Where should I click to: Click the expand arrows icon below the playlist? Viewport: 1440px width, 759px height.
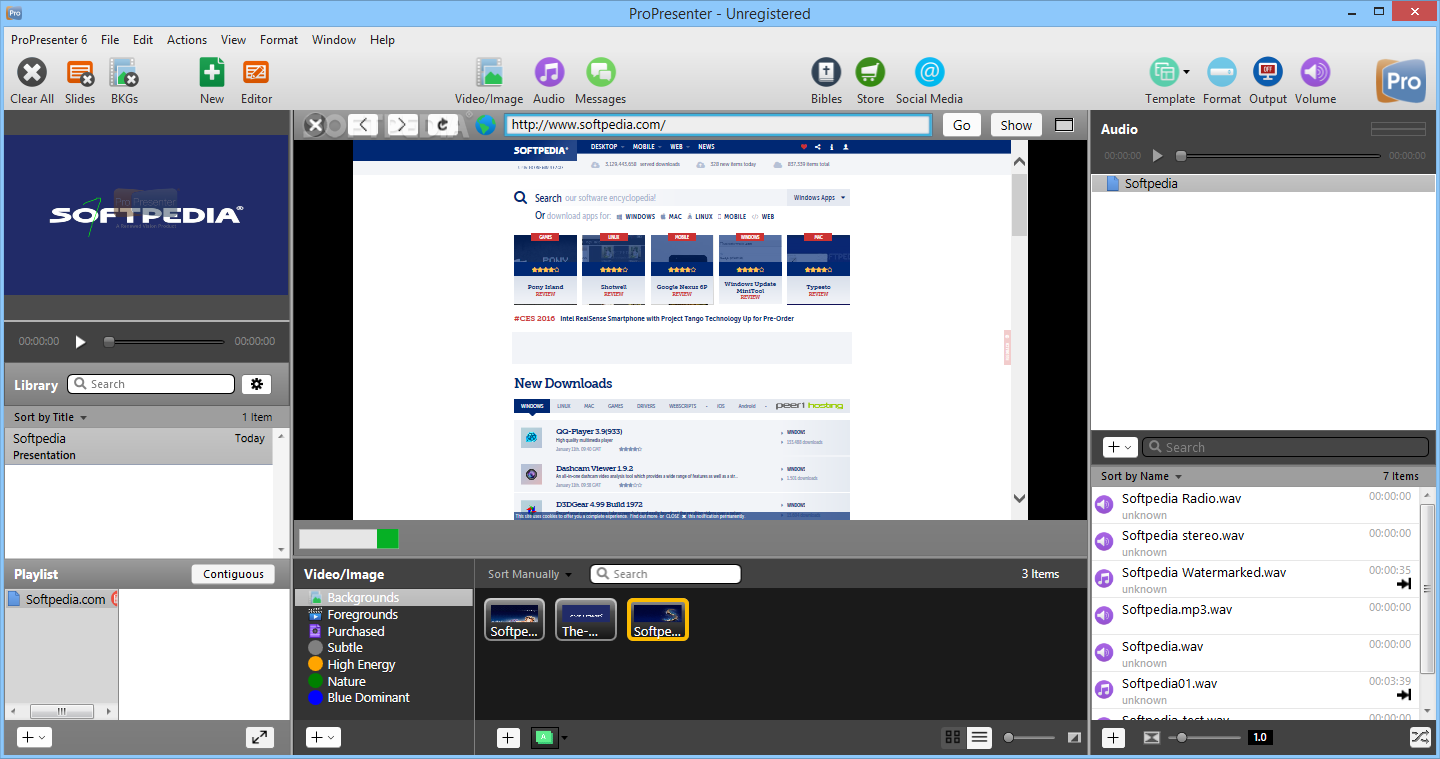click(260, 738)
